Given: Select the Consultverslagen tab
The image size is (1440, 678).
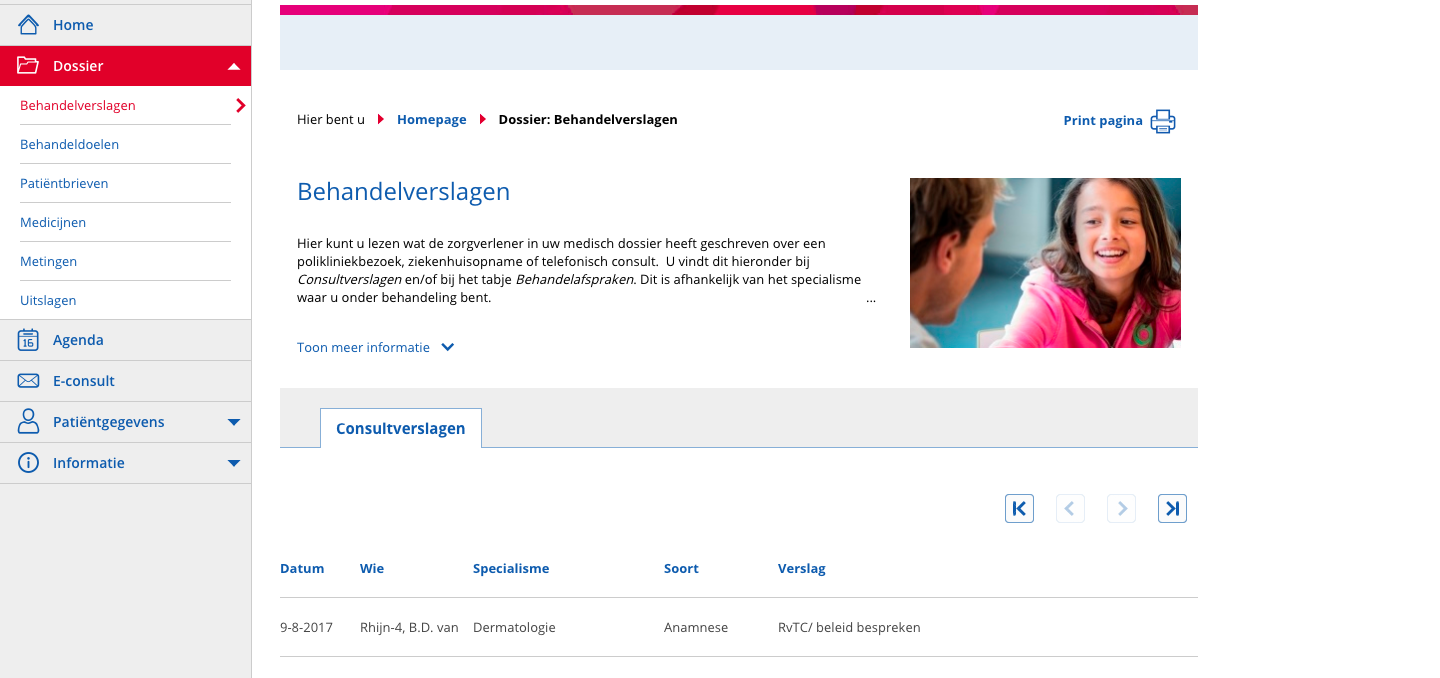Looking at the screenshot, I should [x=400, y=429].
